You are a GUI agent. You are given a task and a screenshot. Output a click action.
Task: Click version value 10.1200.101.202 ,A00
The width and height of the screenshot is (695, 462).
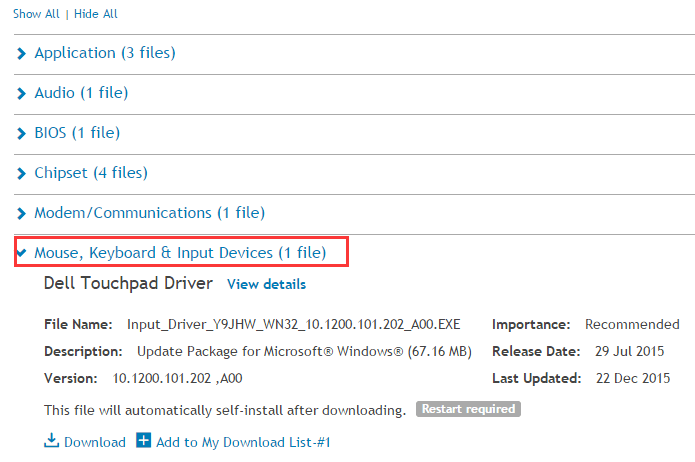coord(177,378)
